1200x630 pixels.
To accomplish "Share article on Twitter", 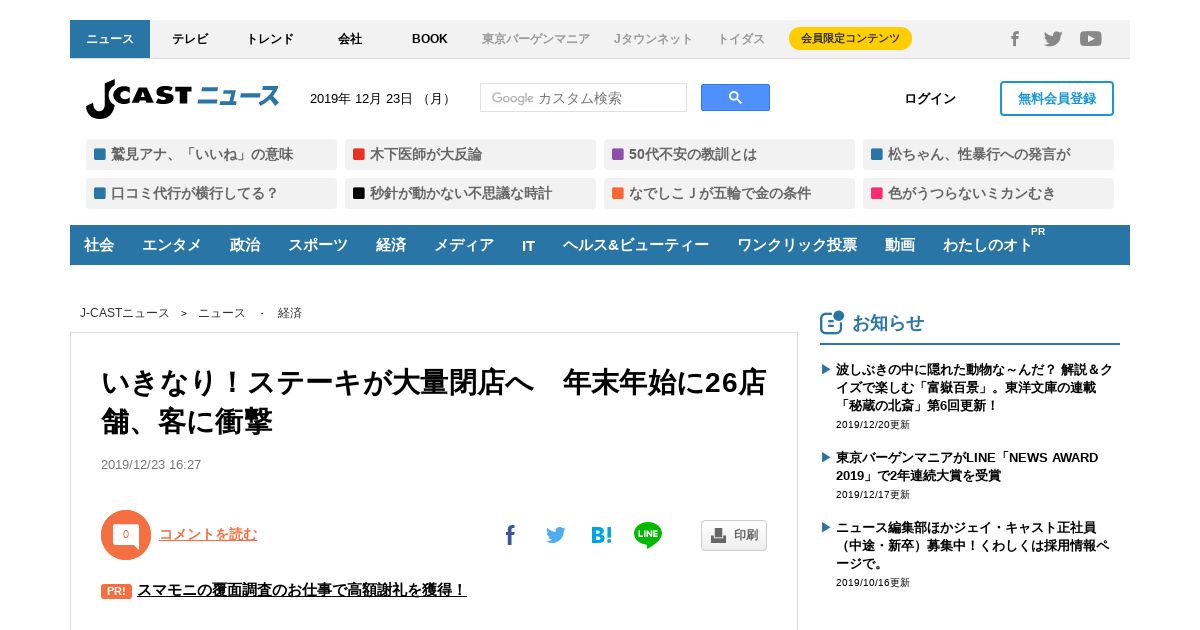I will [556, 535].
